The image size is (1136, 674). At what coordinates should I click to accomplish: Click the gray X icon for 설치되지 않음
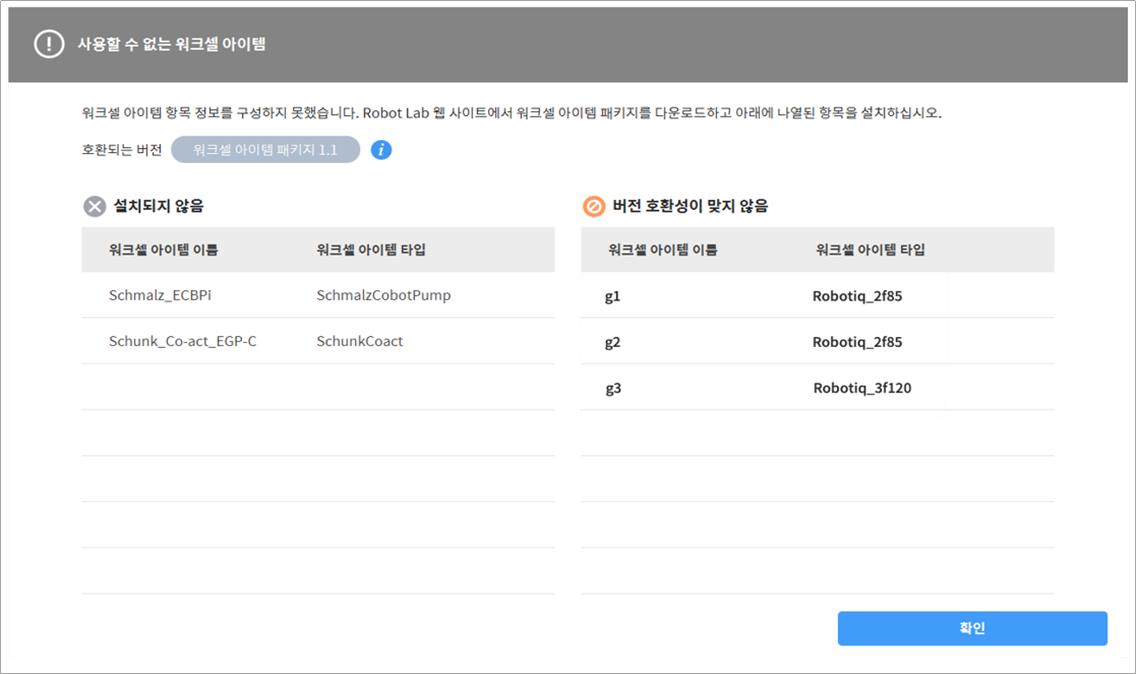pos(94,207)
